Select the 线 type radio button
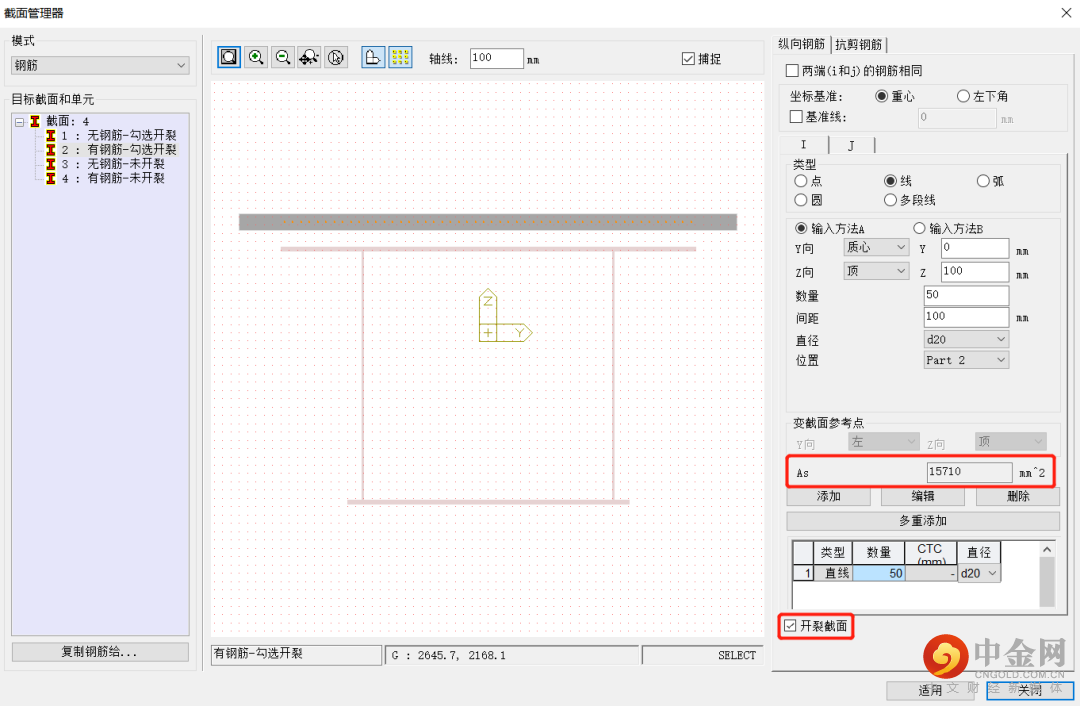 tap(891, 180)
